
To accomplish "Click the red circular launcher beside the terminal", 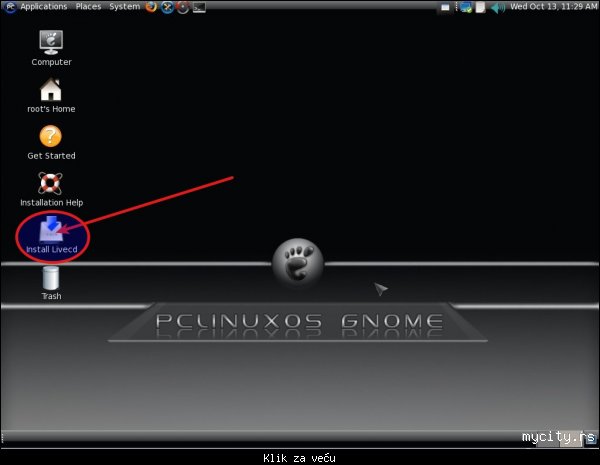I will [x=183, y=7].
